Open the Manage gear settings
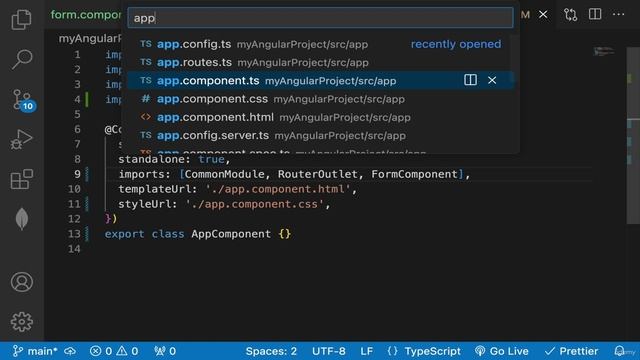The image size is (640, 360). pyautogui.click(x=22, y=322)
